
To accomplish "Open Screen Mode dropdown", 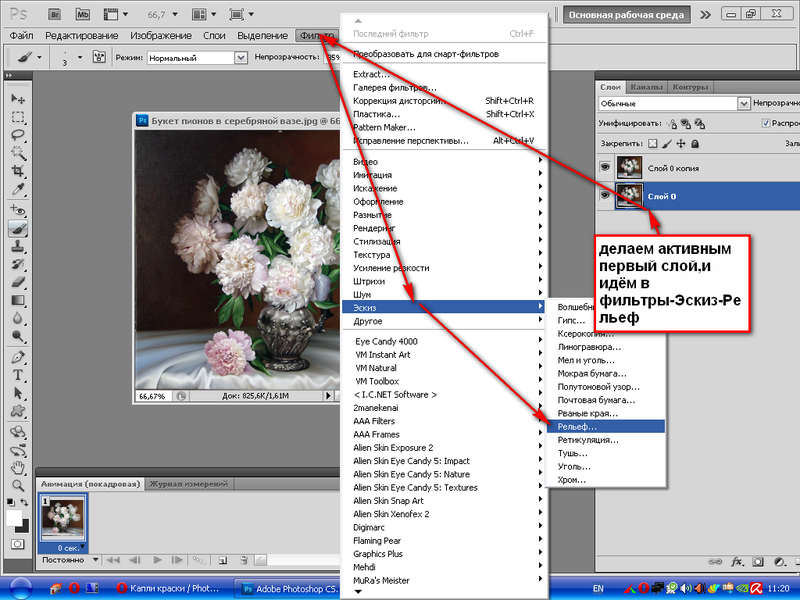I will pyautogui.click(x=242, y=14).
